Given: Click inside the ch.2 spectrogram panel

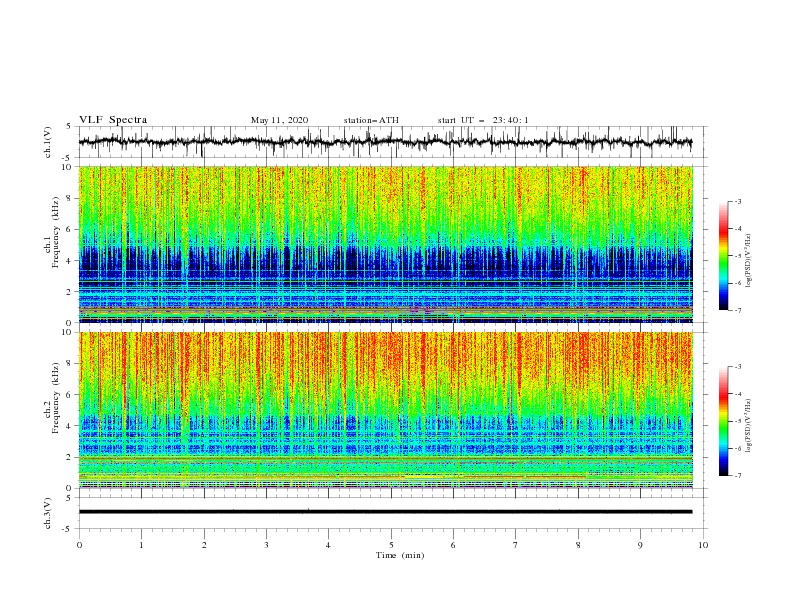Looking at the screenshot, I should pyautogui.click(x=385, y=410).
